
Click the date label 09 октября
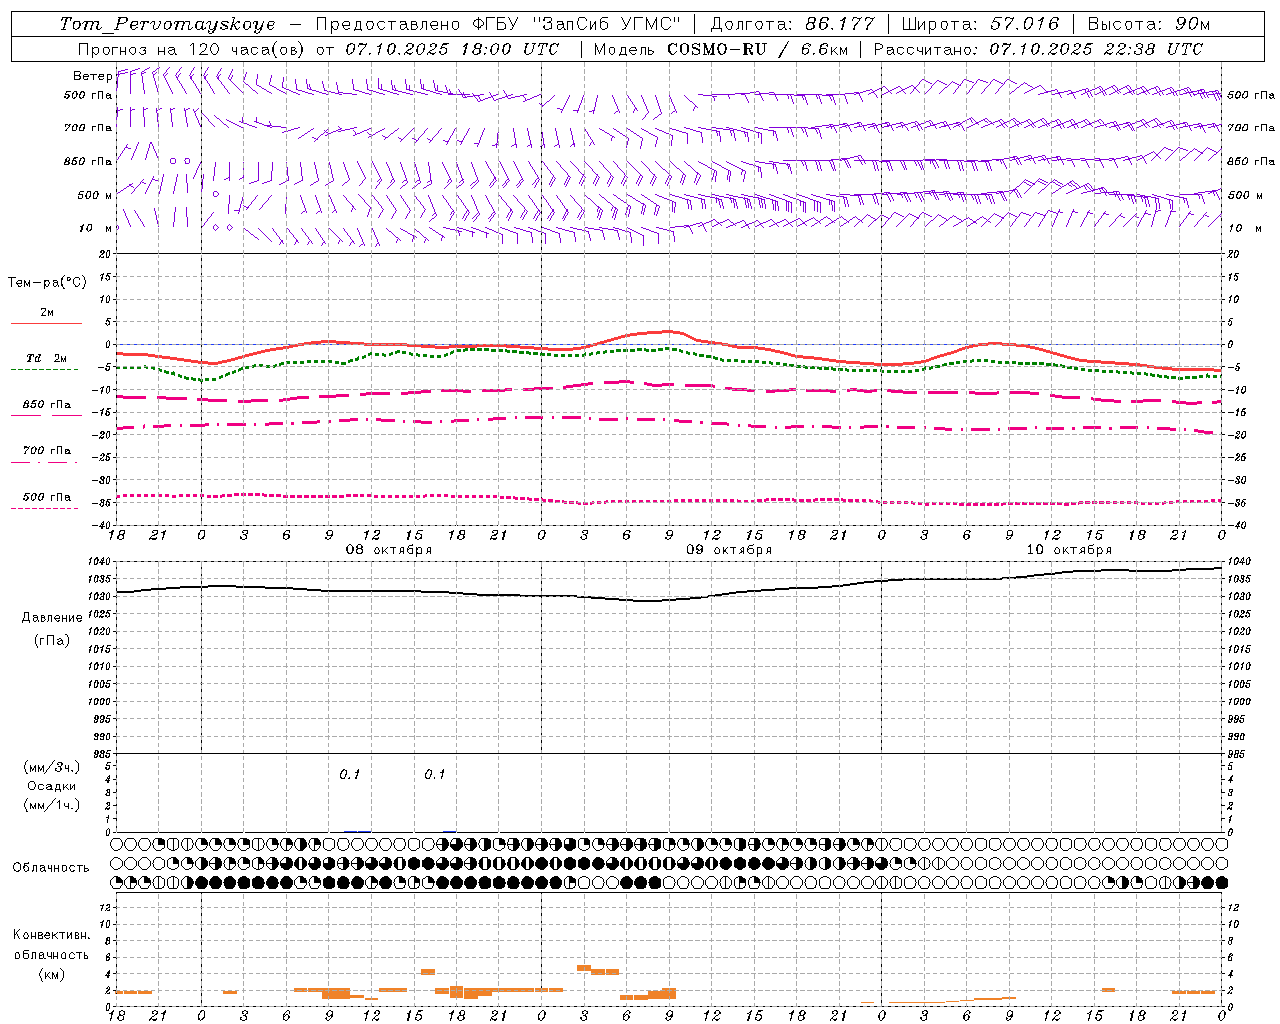coord(728,550)
